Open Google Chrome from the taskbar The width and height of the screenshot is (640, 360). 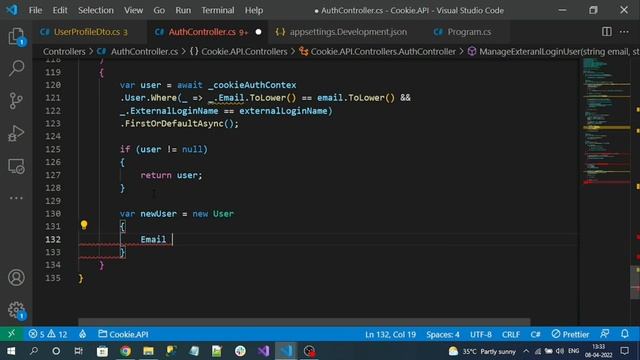[125, 351]
